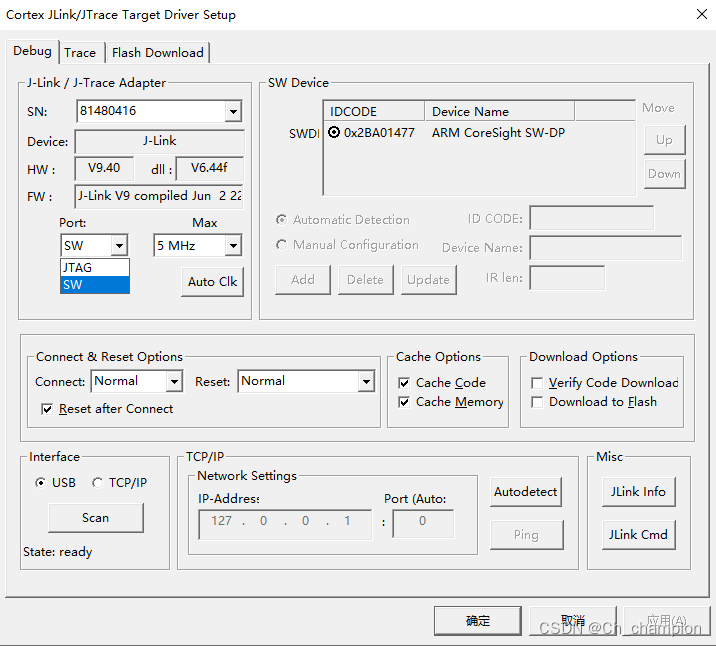Image resolution: width=716 pixels, height=646 pixels.
Task: Click the Device Name column header
Action: pos(500,111)
